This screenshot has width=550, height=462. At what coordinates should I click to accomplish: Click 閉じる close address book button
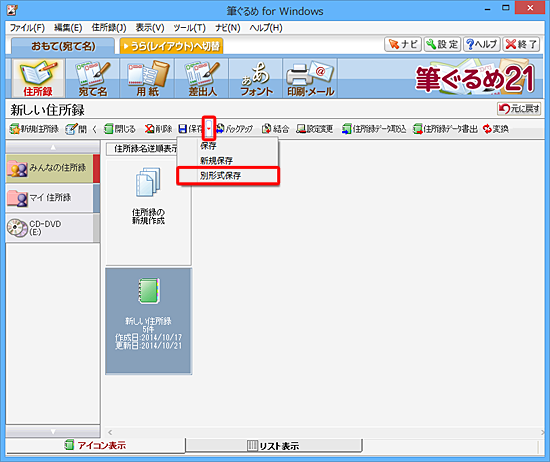click(x=120, y=129)
